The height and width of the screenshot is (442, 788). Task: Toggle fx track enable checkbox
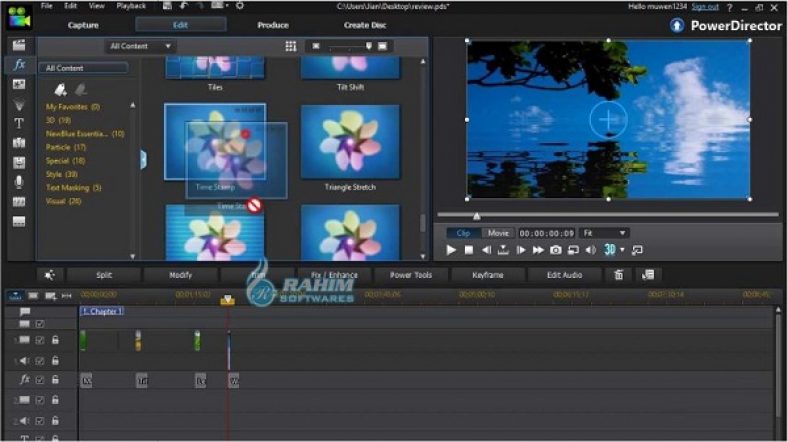(40, 380)
